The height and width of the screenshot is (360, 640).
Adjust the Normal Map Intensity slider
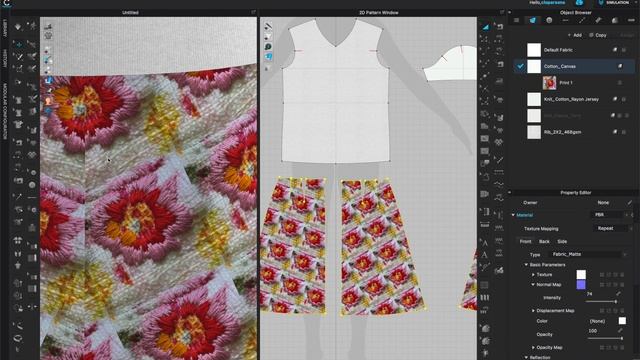(601, 302)
